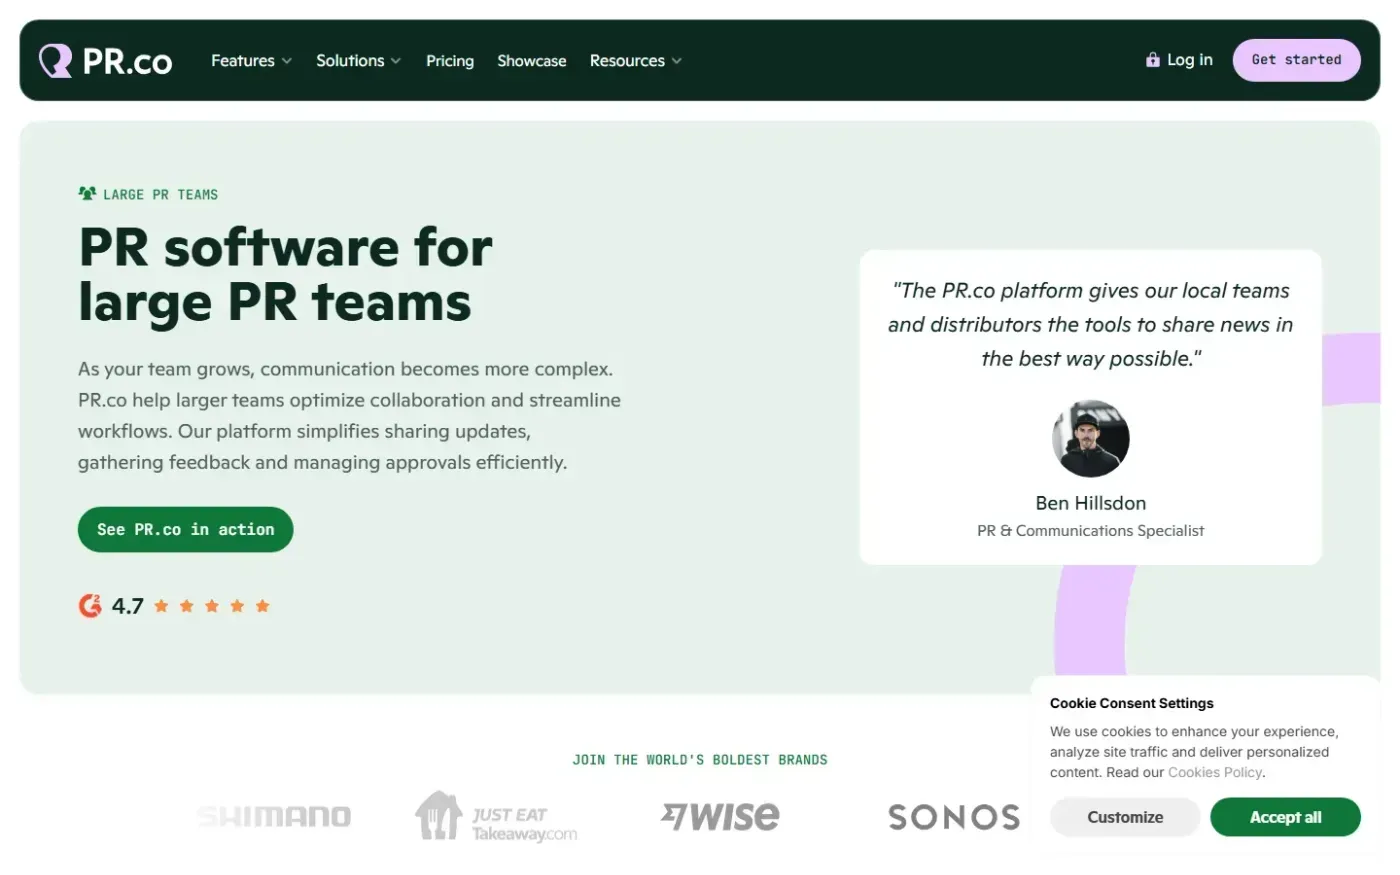Click the Get started button

pos(1296,60)
